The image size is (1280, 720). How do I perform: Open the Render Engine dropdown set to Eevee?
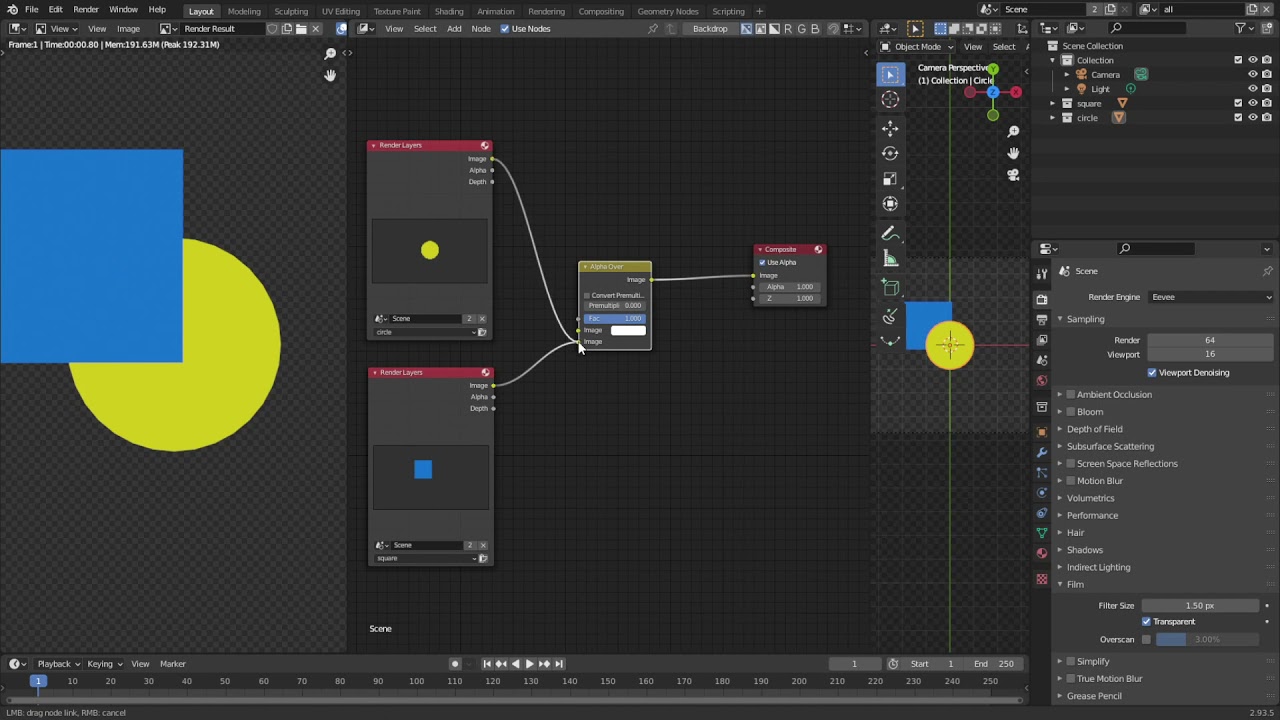[1210, 297]
